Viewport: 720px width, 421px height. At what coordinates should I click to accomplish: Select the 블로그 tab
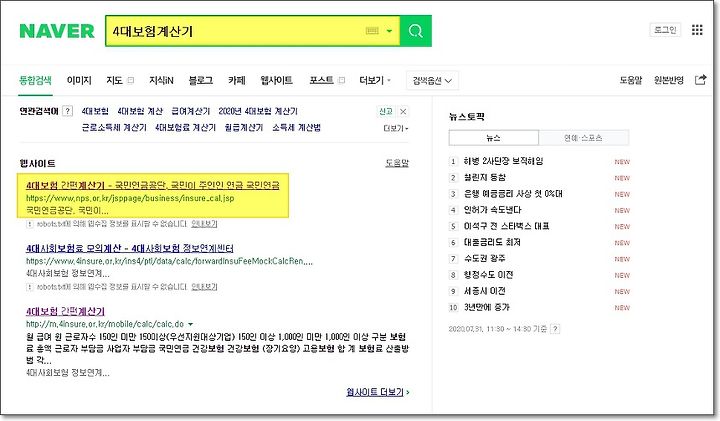[201, 80]
